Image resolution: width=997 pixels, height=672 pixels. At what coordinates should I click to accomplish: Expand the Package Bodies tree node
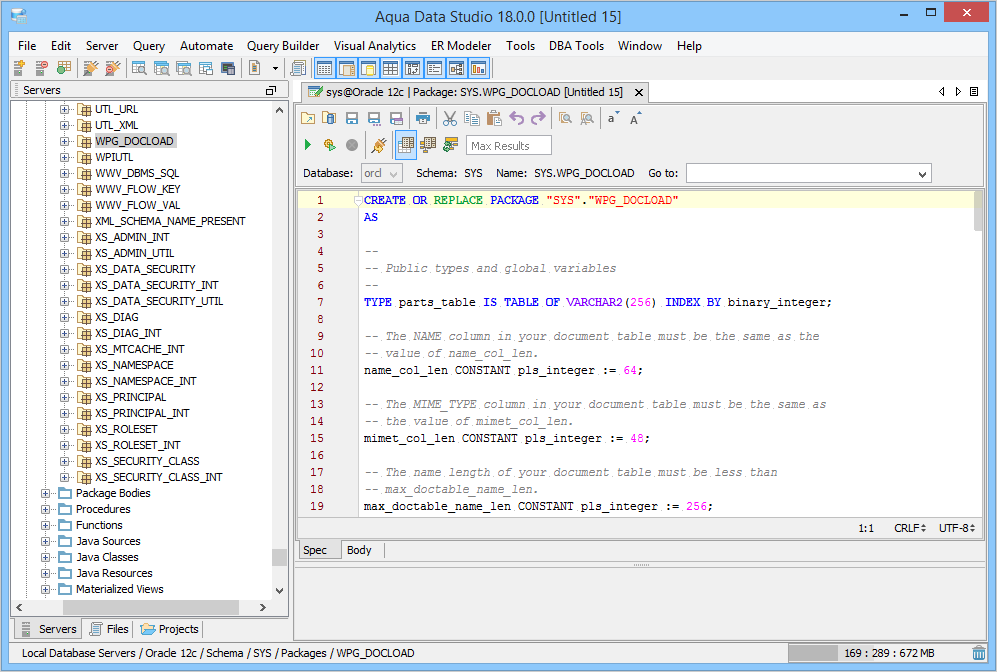(x=46, y=493)
